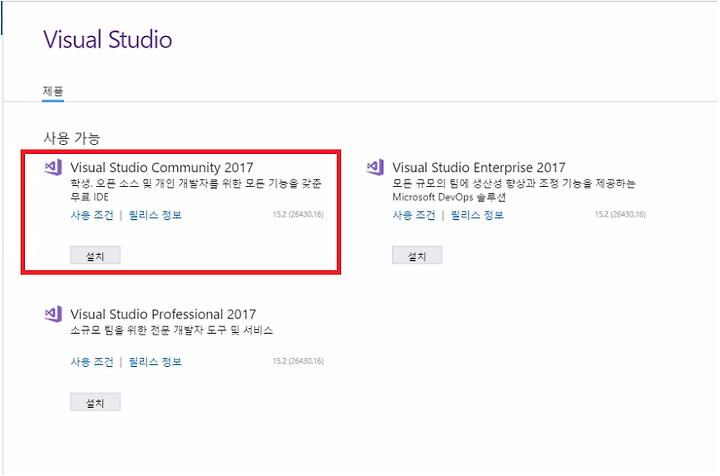The height and width of the screenshot is (476, 720).
Task: Open 릴리스 정보 link for Enterprise 2017
Action: (x=477, y=215)
